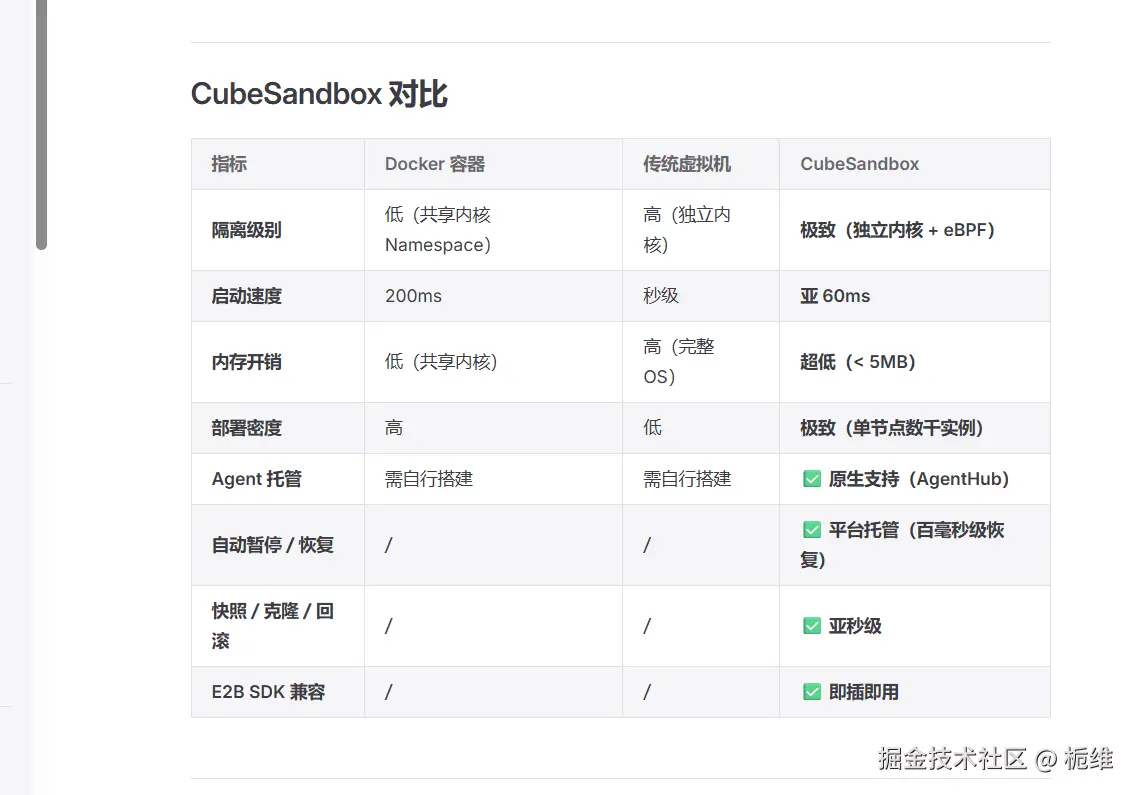1136x795 pixels.
Task: Select the "E2B SDK 兼容" row label
Action: [x=268, y=692]
